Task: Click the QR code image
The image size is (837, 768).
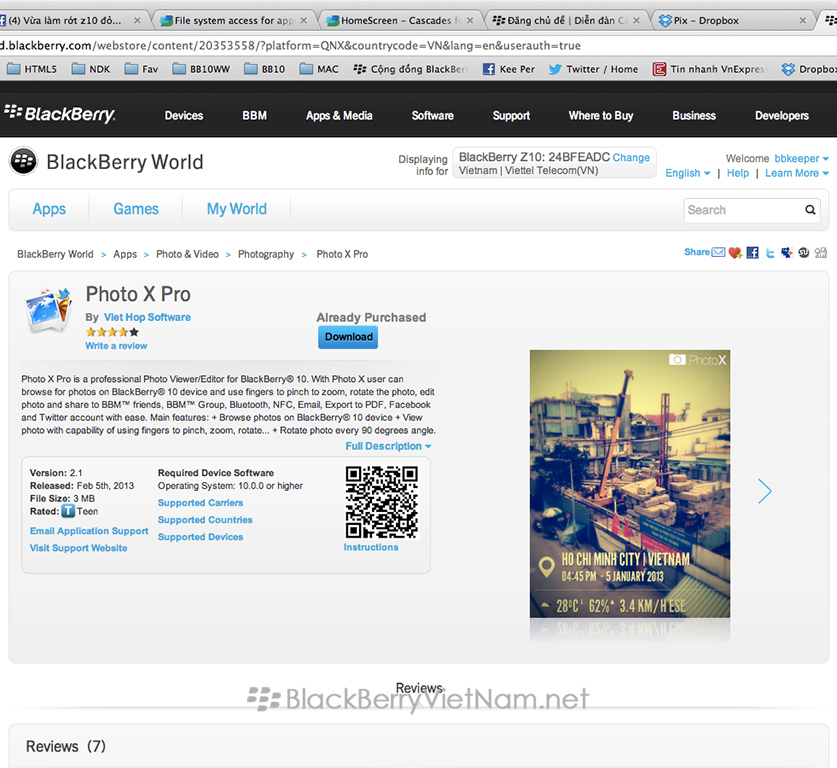Action: [x=382, y=502]
